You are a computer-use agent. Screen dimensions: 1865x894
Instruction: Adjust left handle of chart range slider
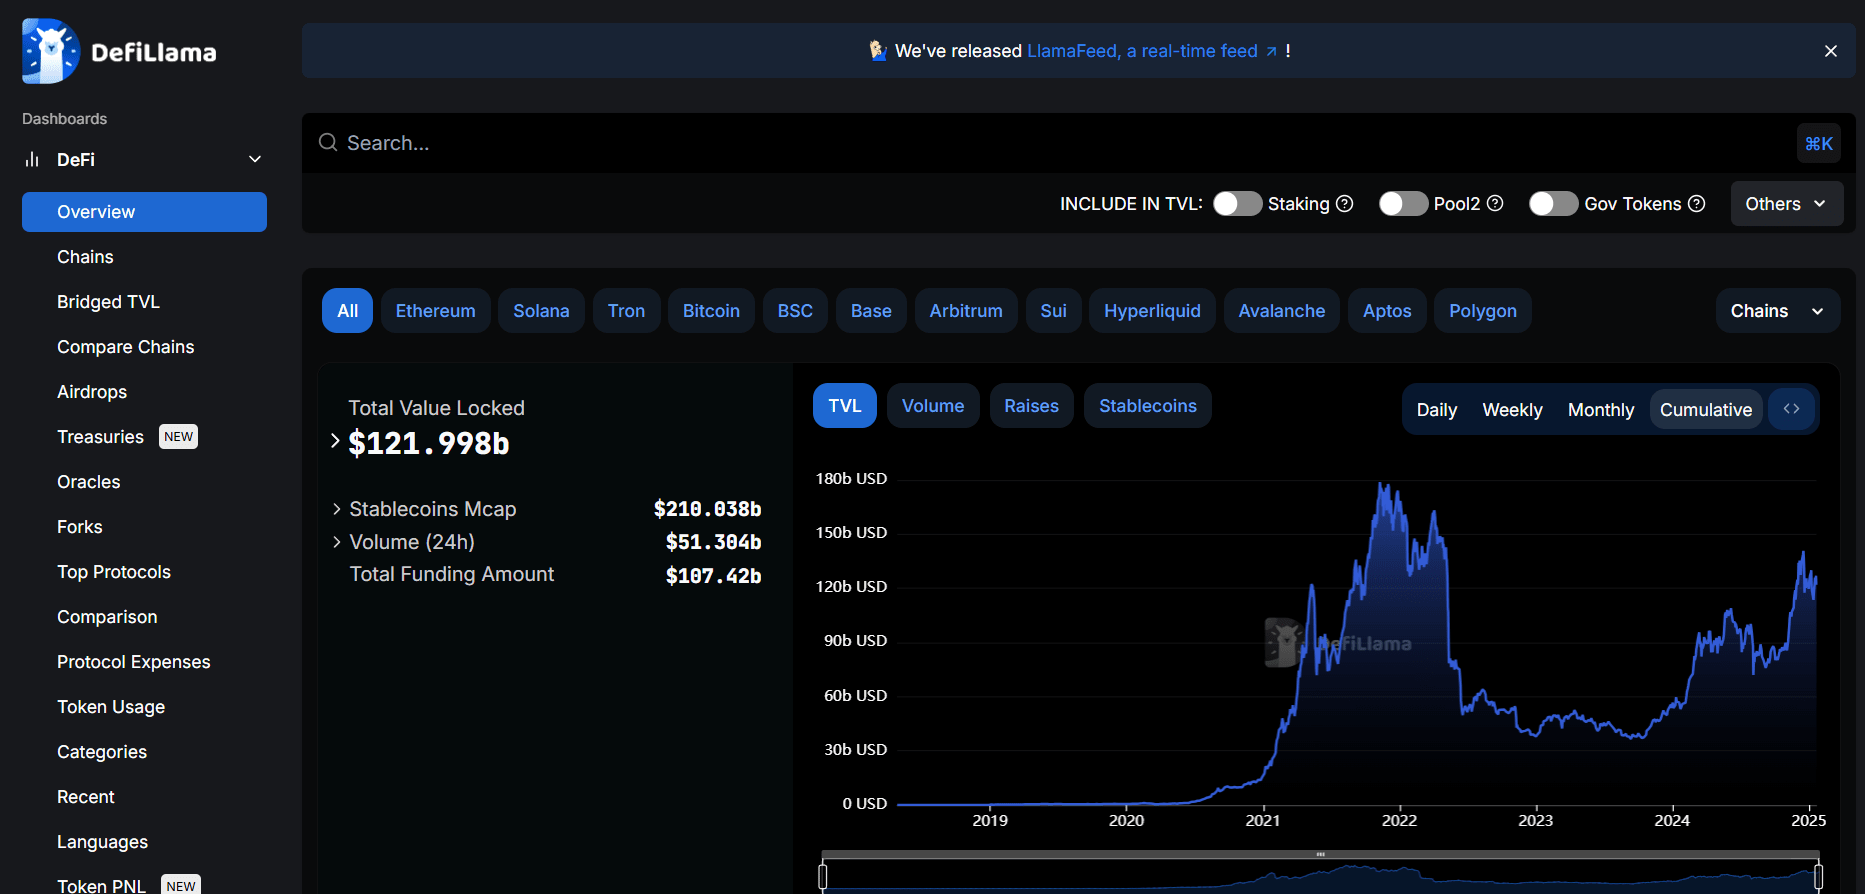click(823, 877)
